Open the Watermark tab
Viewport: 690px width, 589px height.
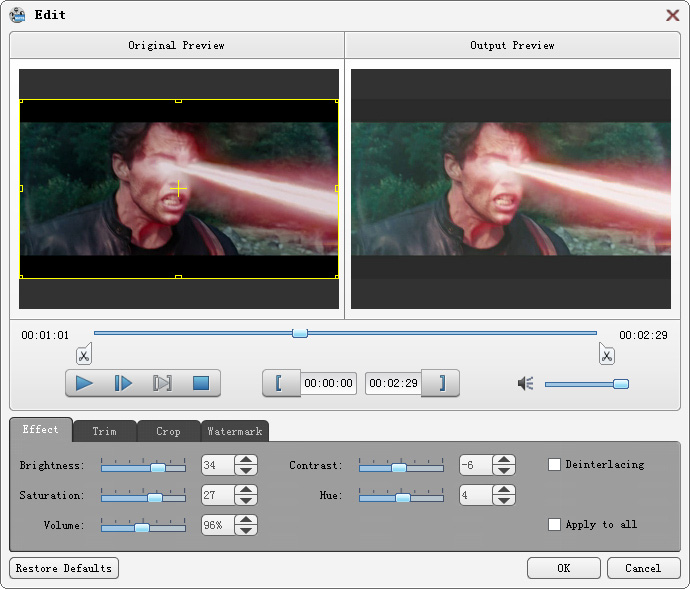(235, 431)
